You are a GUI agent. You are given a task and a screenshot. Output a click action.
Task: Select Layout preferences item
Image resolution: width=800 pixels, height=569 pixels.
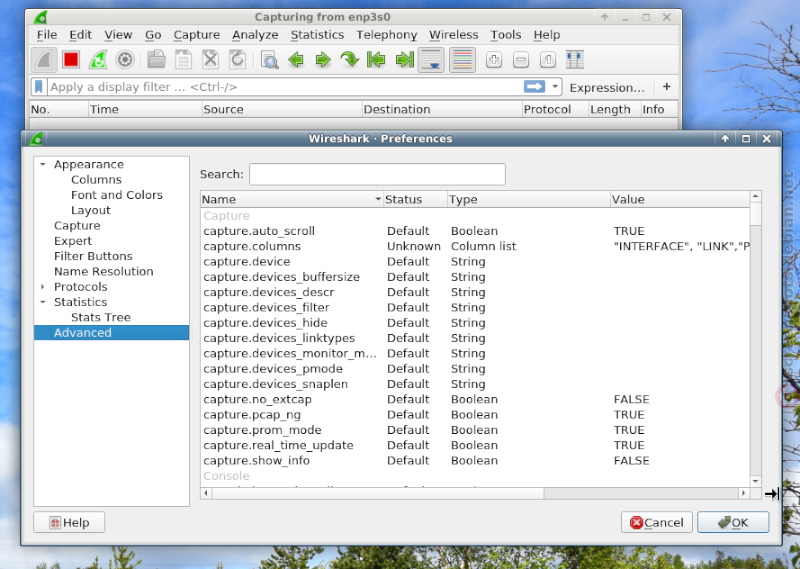[91, 210]
